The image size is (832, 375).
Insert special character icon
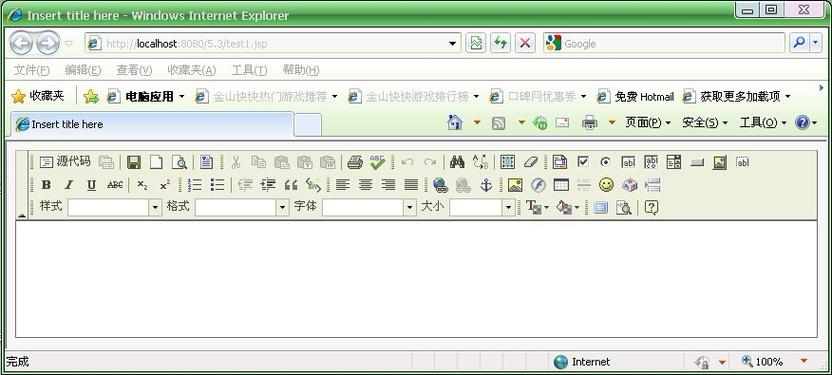point(629,185)
